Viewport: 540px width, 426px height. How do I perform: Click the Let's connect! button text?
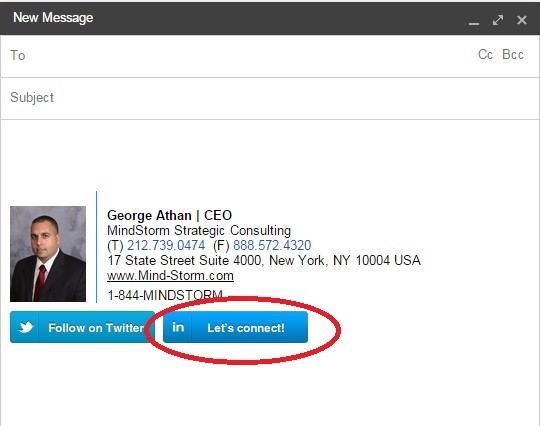click(x=246, y=328)
